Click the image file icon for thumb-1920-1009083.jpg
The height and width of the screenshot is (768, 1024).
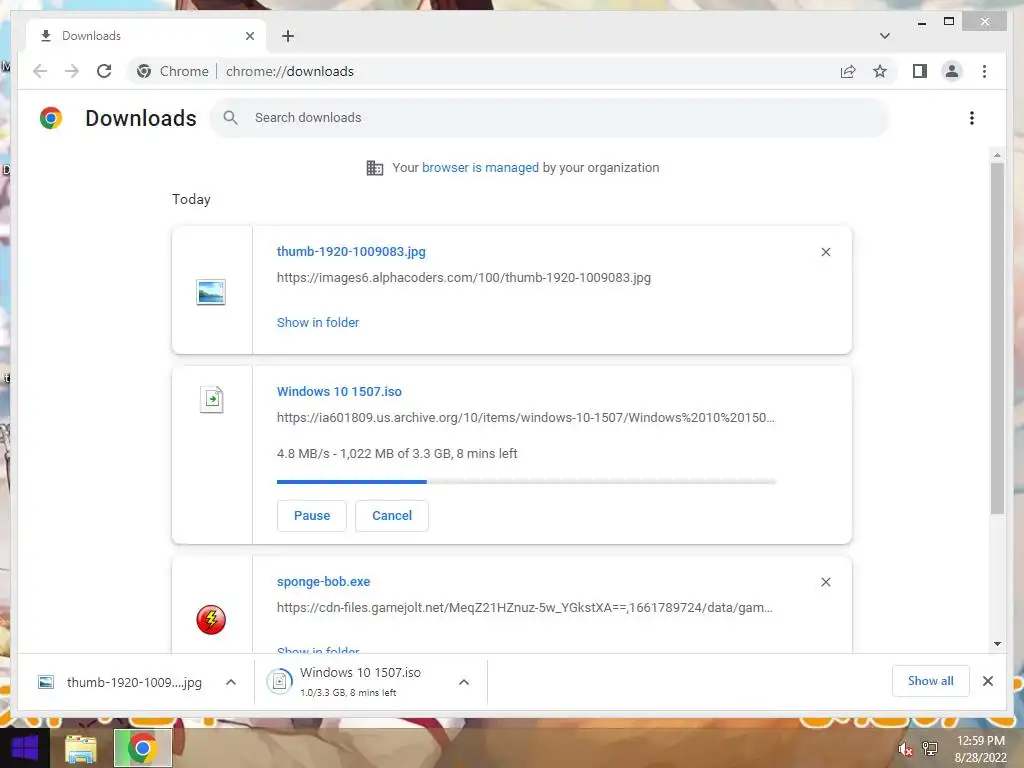pyautogui.click(x=211, y=292)
